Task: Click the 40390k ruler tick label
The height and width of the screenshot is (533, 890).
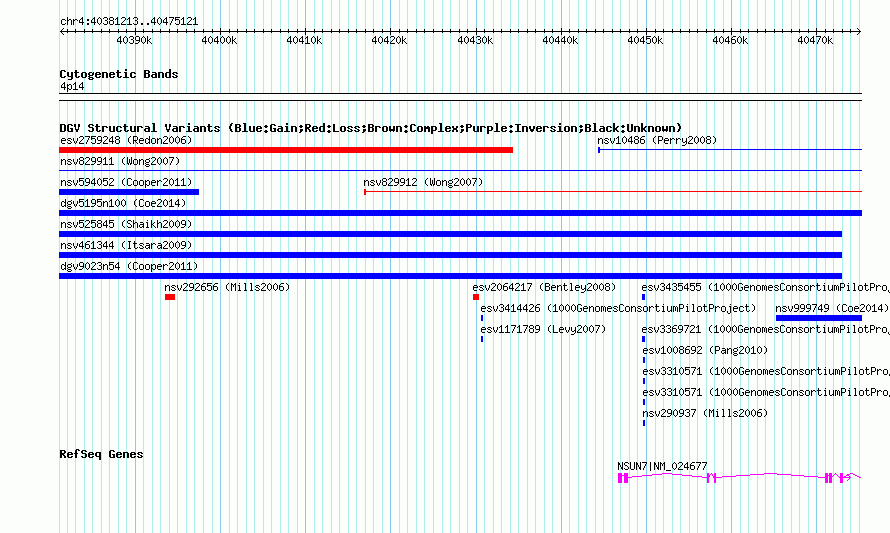Action: click(x=134, y=40)
